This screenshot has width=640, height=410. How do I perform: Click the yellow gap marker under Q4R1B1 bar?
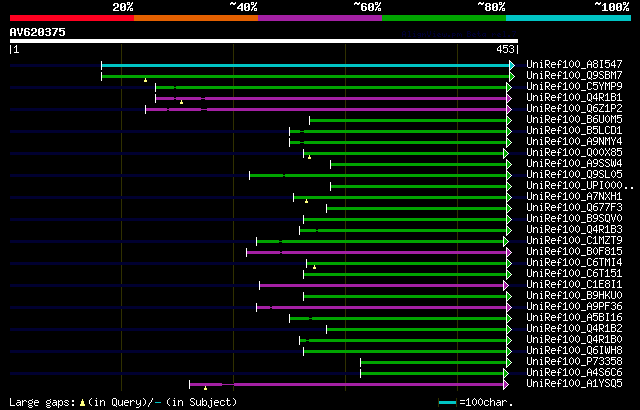click(181, 102)
